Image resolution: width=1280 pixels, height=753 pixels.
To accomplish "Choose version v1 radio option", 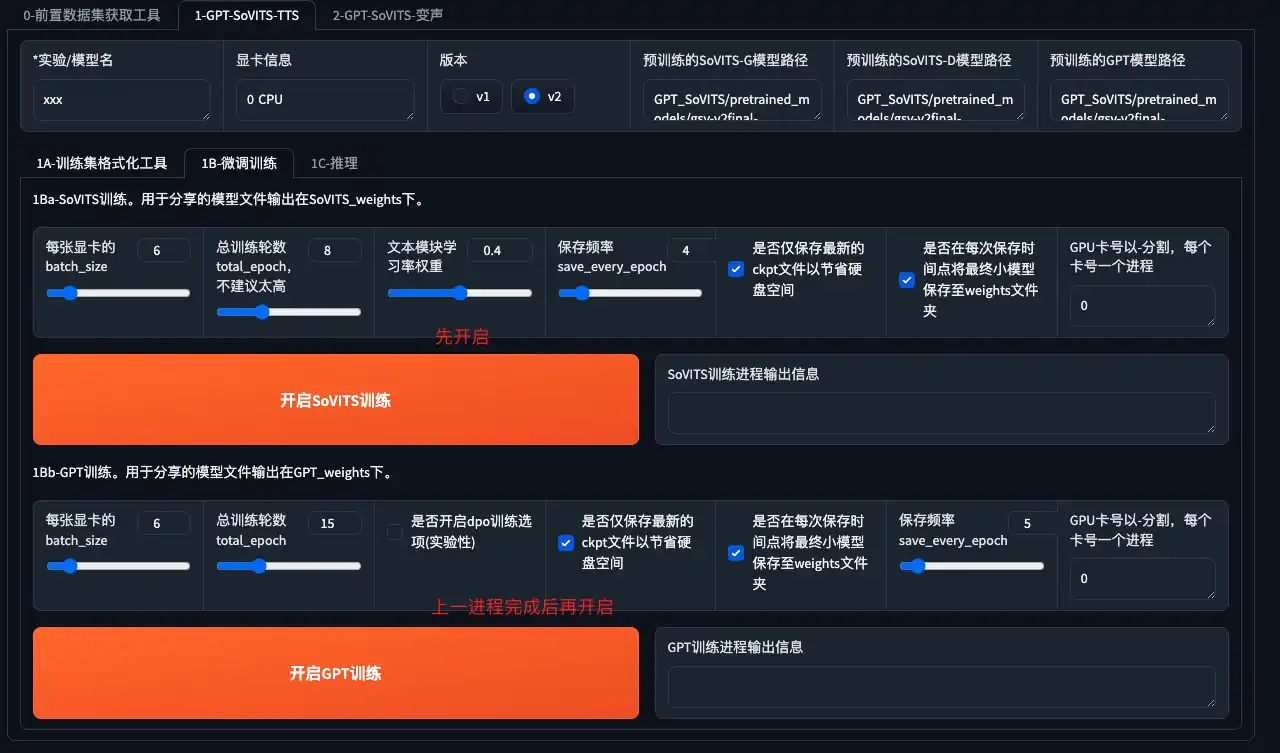I will (472, 97).
